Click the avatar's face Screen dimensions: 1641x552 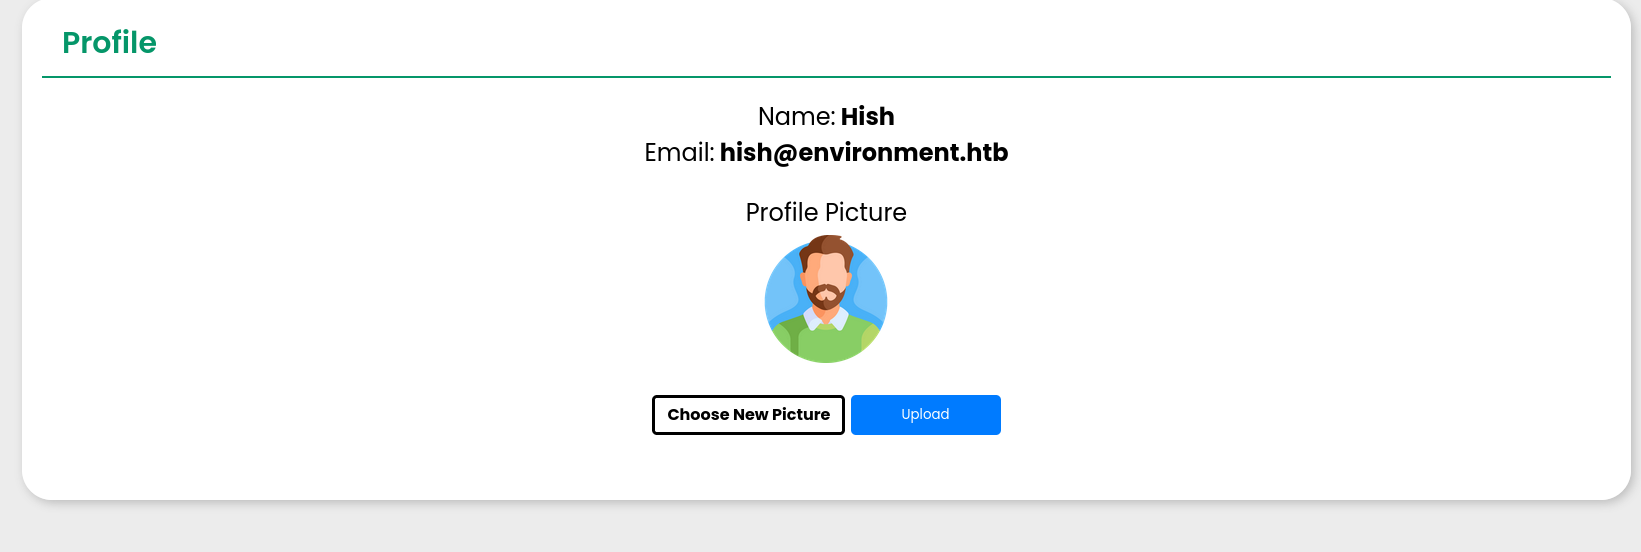point(827,272)
